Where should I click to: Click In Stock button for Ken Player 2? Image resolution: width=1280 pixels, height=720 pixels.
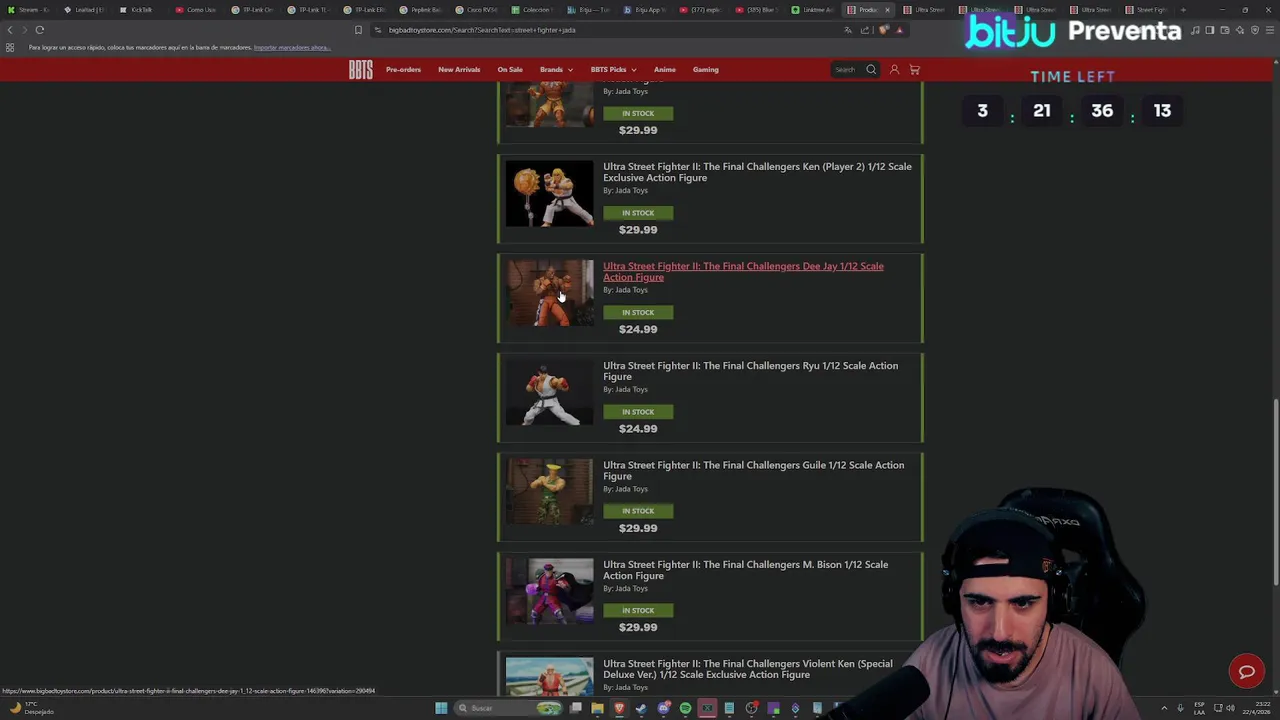click(x=638, y=213)
